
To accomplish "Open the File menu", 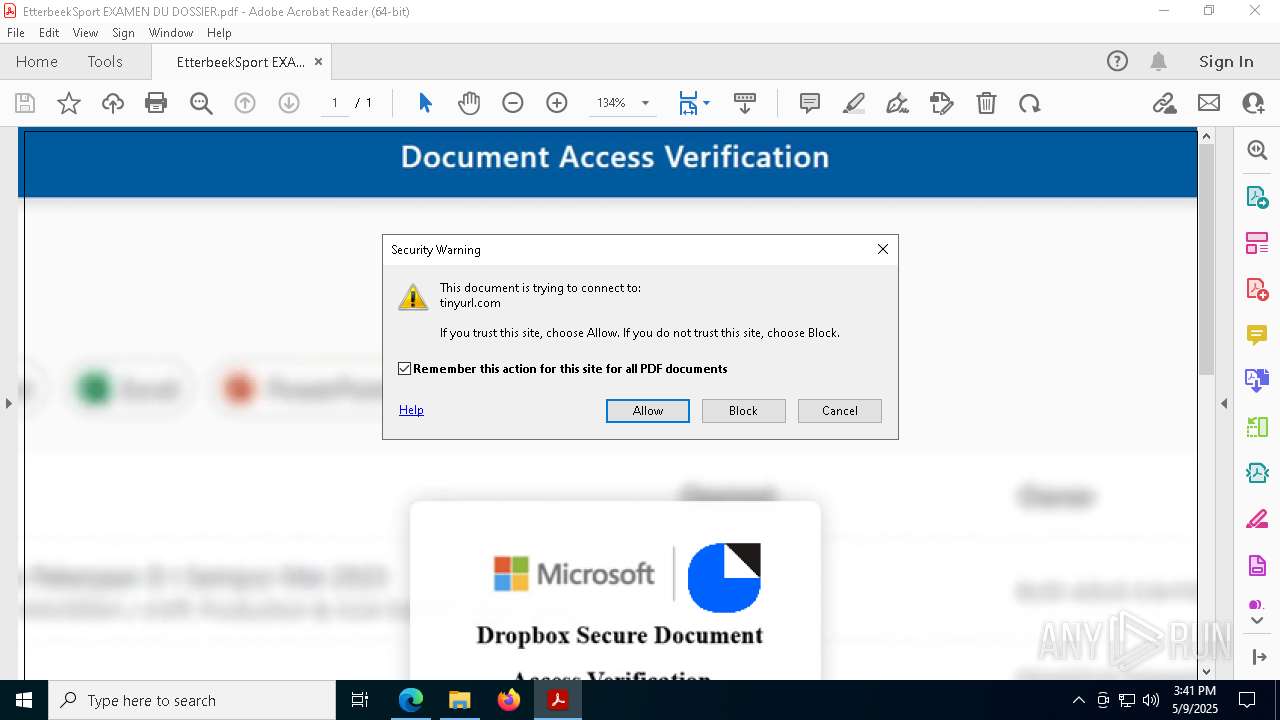I will 16,33.
